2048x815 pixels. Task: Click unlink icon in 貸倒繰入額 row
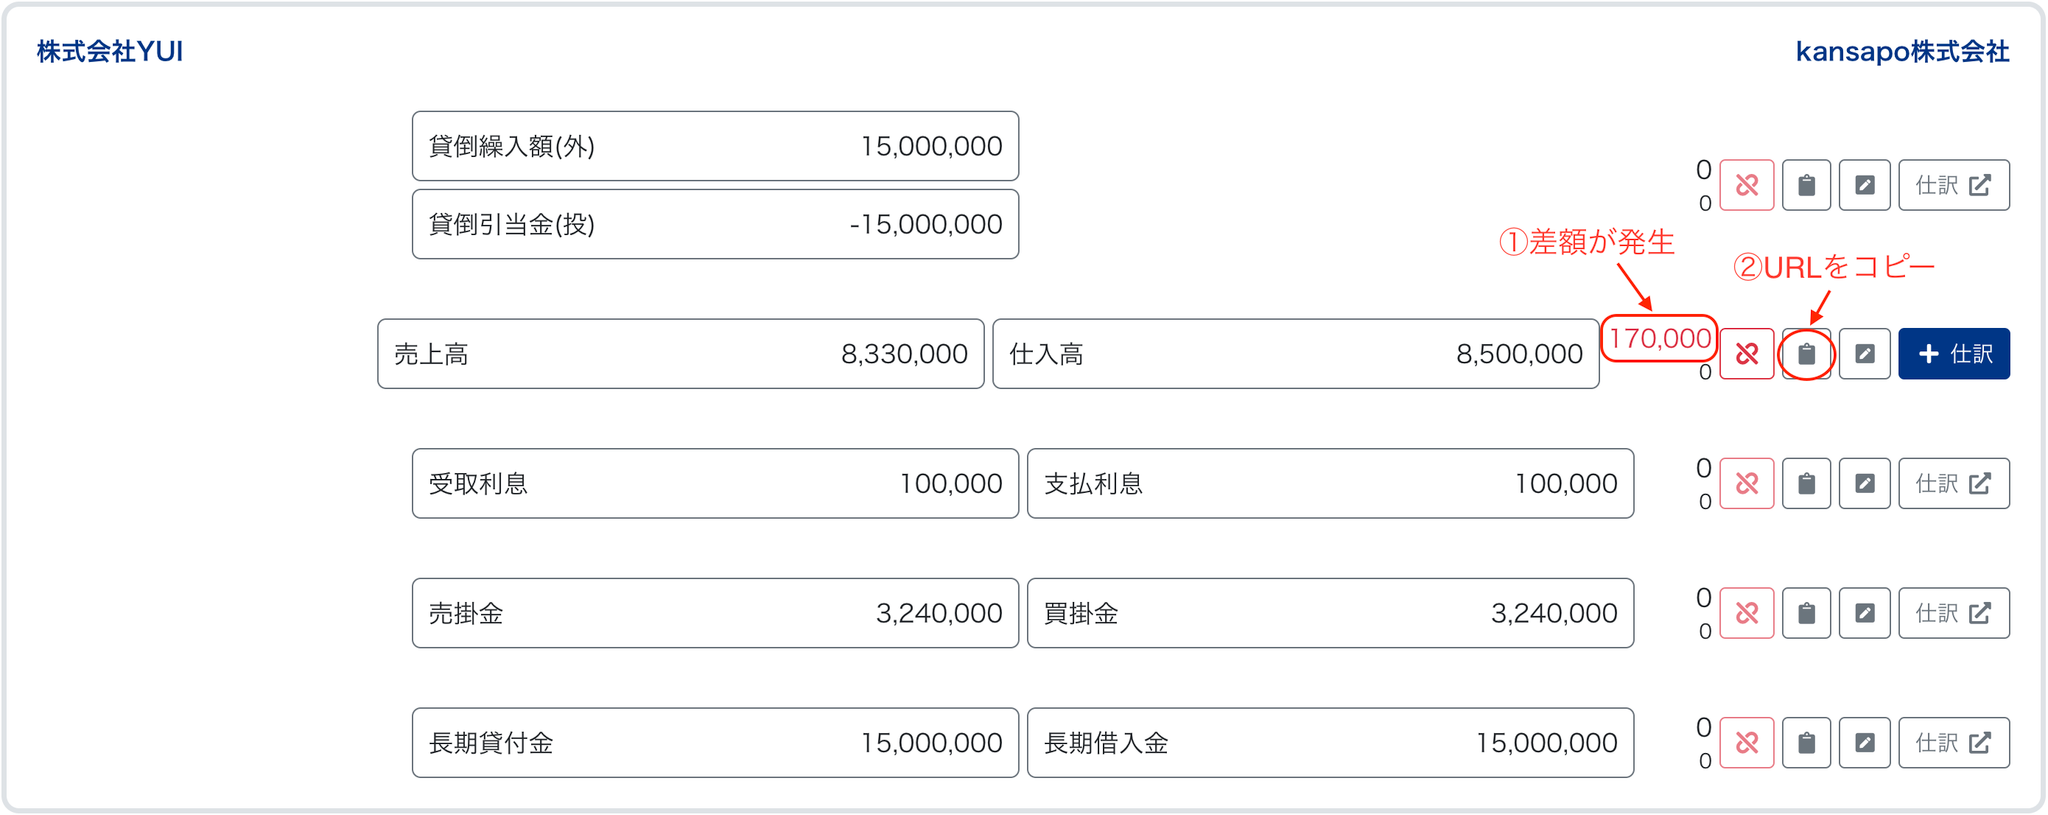click(1746, 185)
